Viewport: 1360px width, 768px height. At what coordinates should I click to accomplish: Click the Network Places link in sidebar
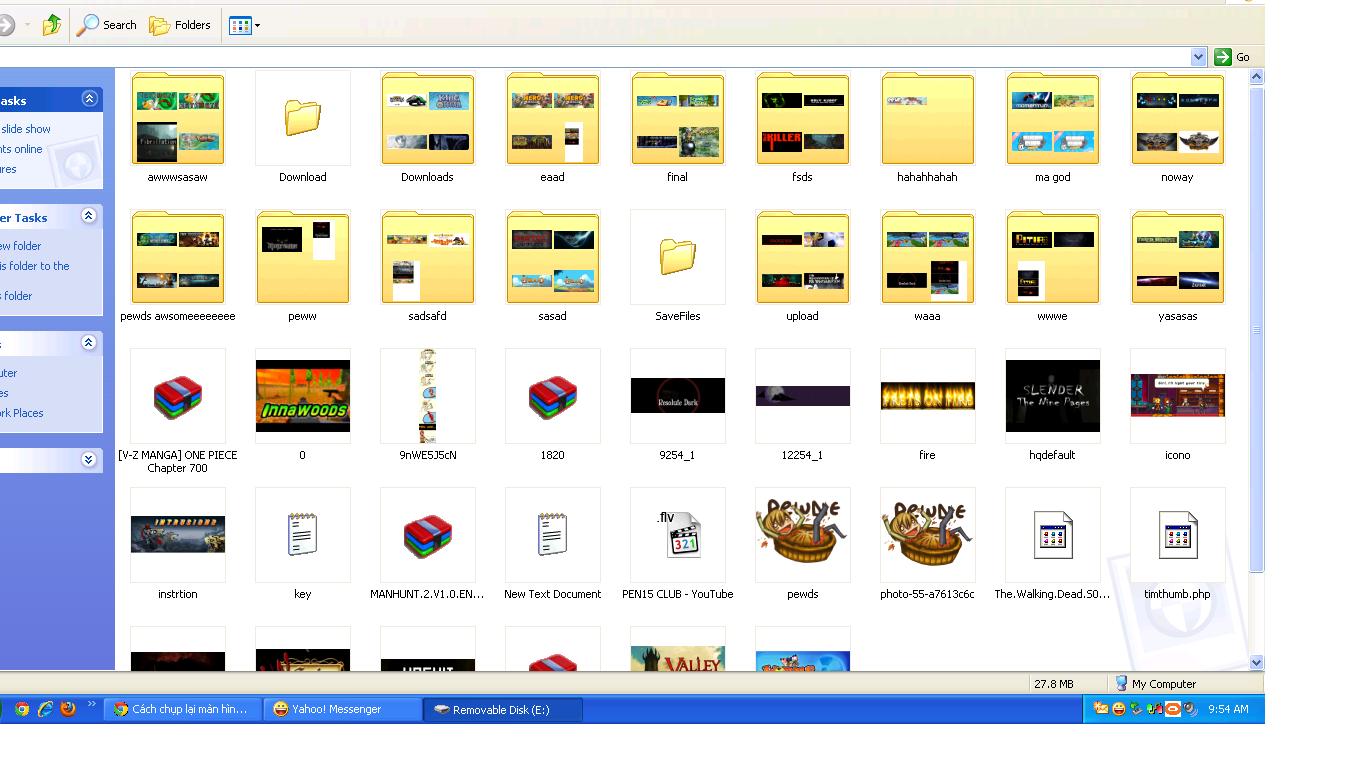coord(22,413)
